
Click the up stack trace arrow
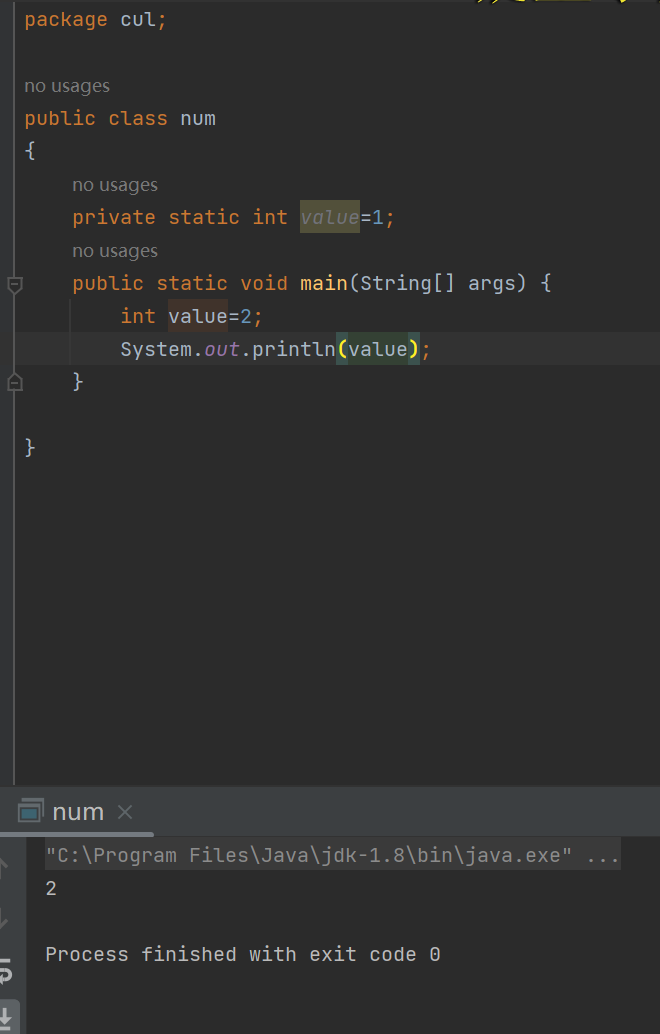(4, 868)
